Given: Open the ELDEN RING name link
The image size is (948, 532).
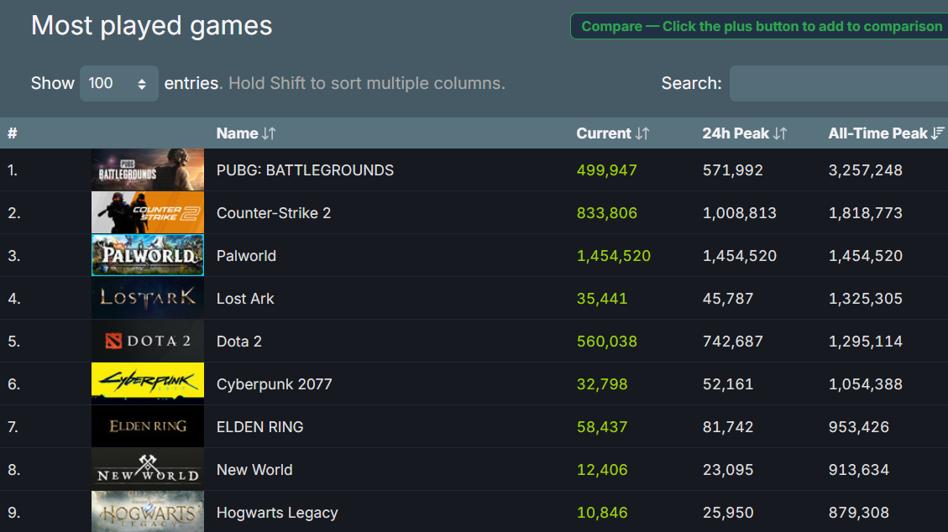Looking at the screenshot, I should 260,427.
